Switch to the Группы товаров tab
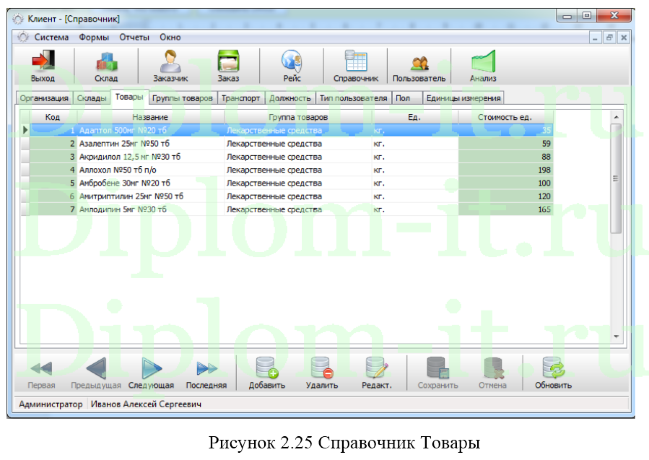 181,98
